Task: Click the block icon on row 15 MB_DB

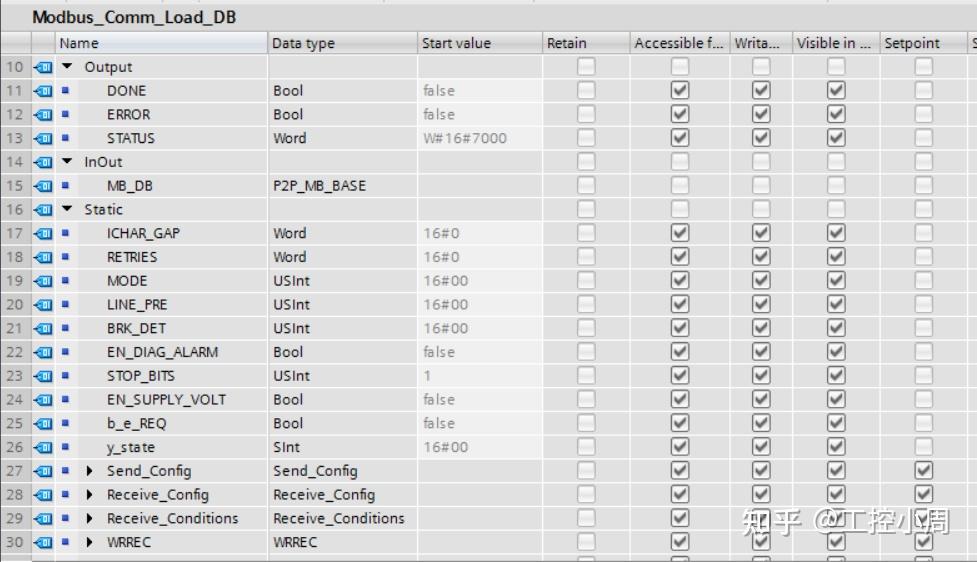Action: pyautogui.click(x=43, y=186)
